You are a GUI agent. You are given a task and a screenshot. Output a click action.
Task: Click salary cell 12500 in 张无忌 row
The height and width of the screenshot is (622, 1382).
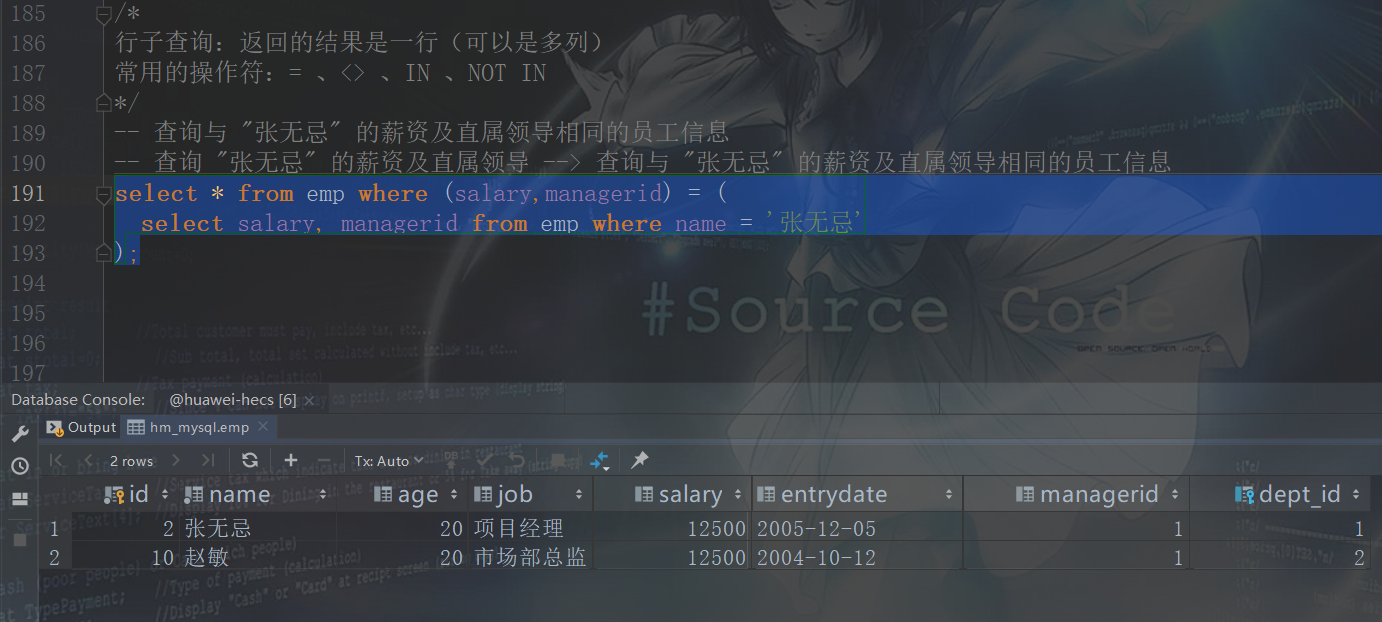pos(716,529)
